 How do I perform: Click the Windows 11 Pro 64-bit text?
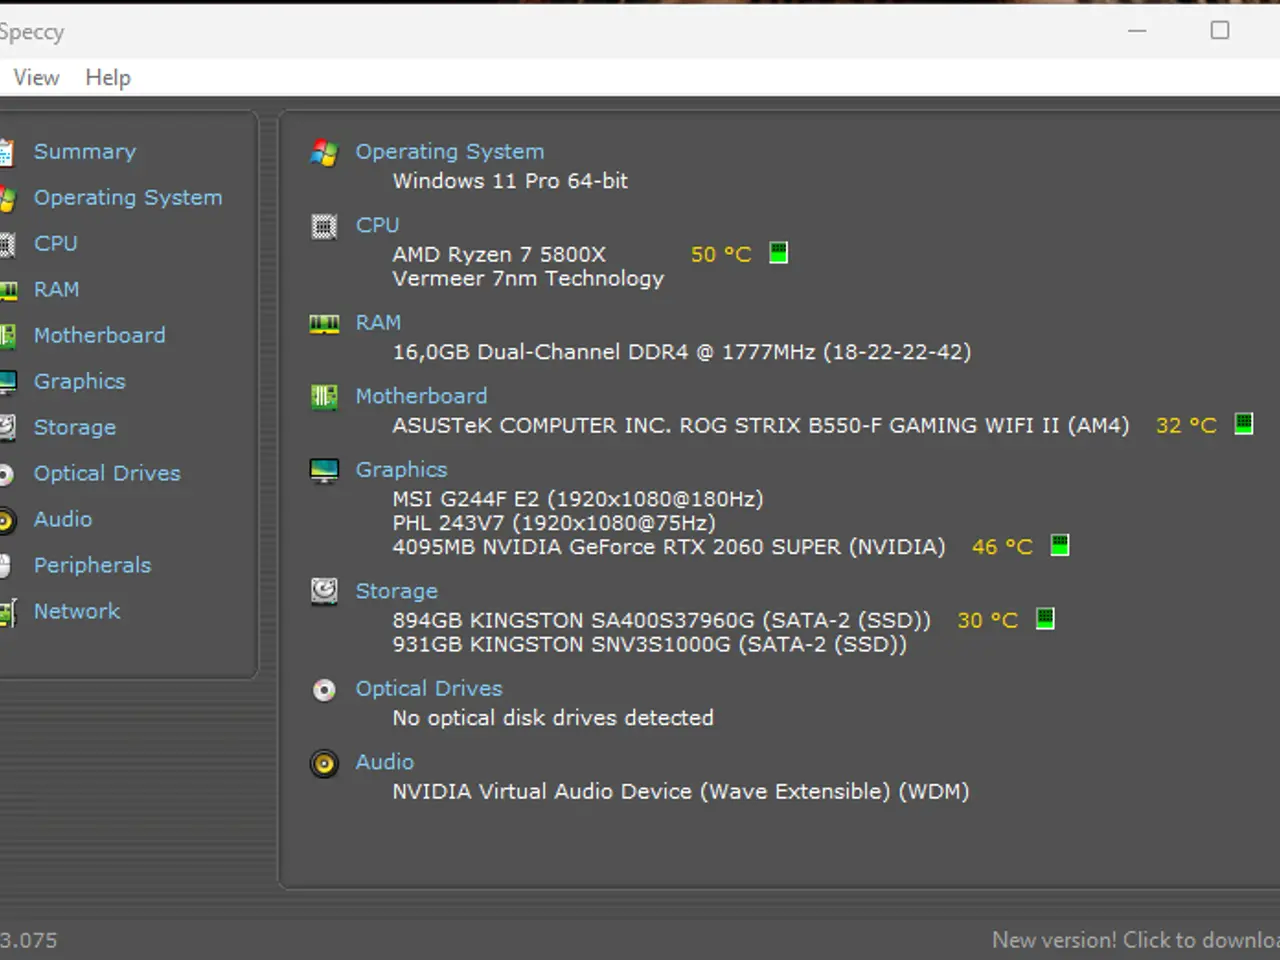pyautogui.click(x=510, y=181)
